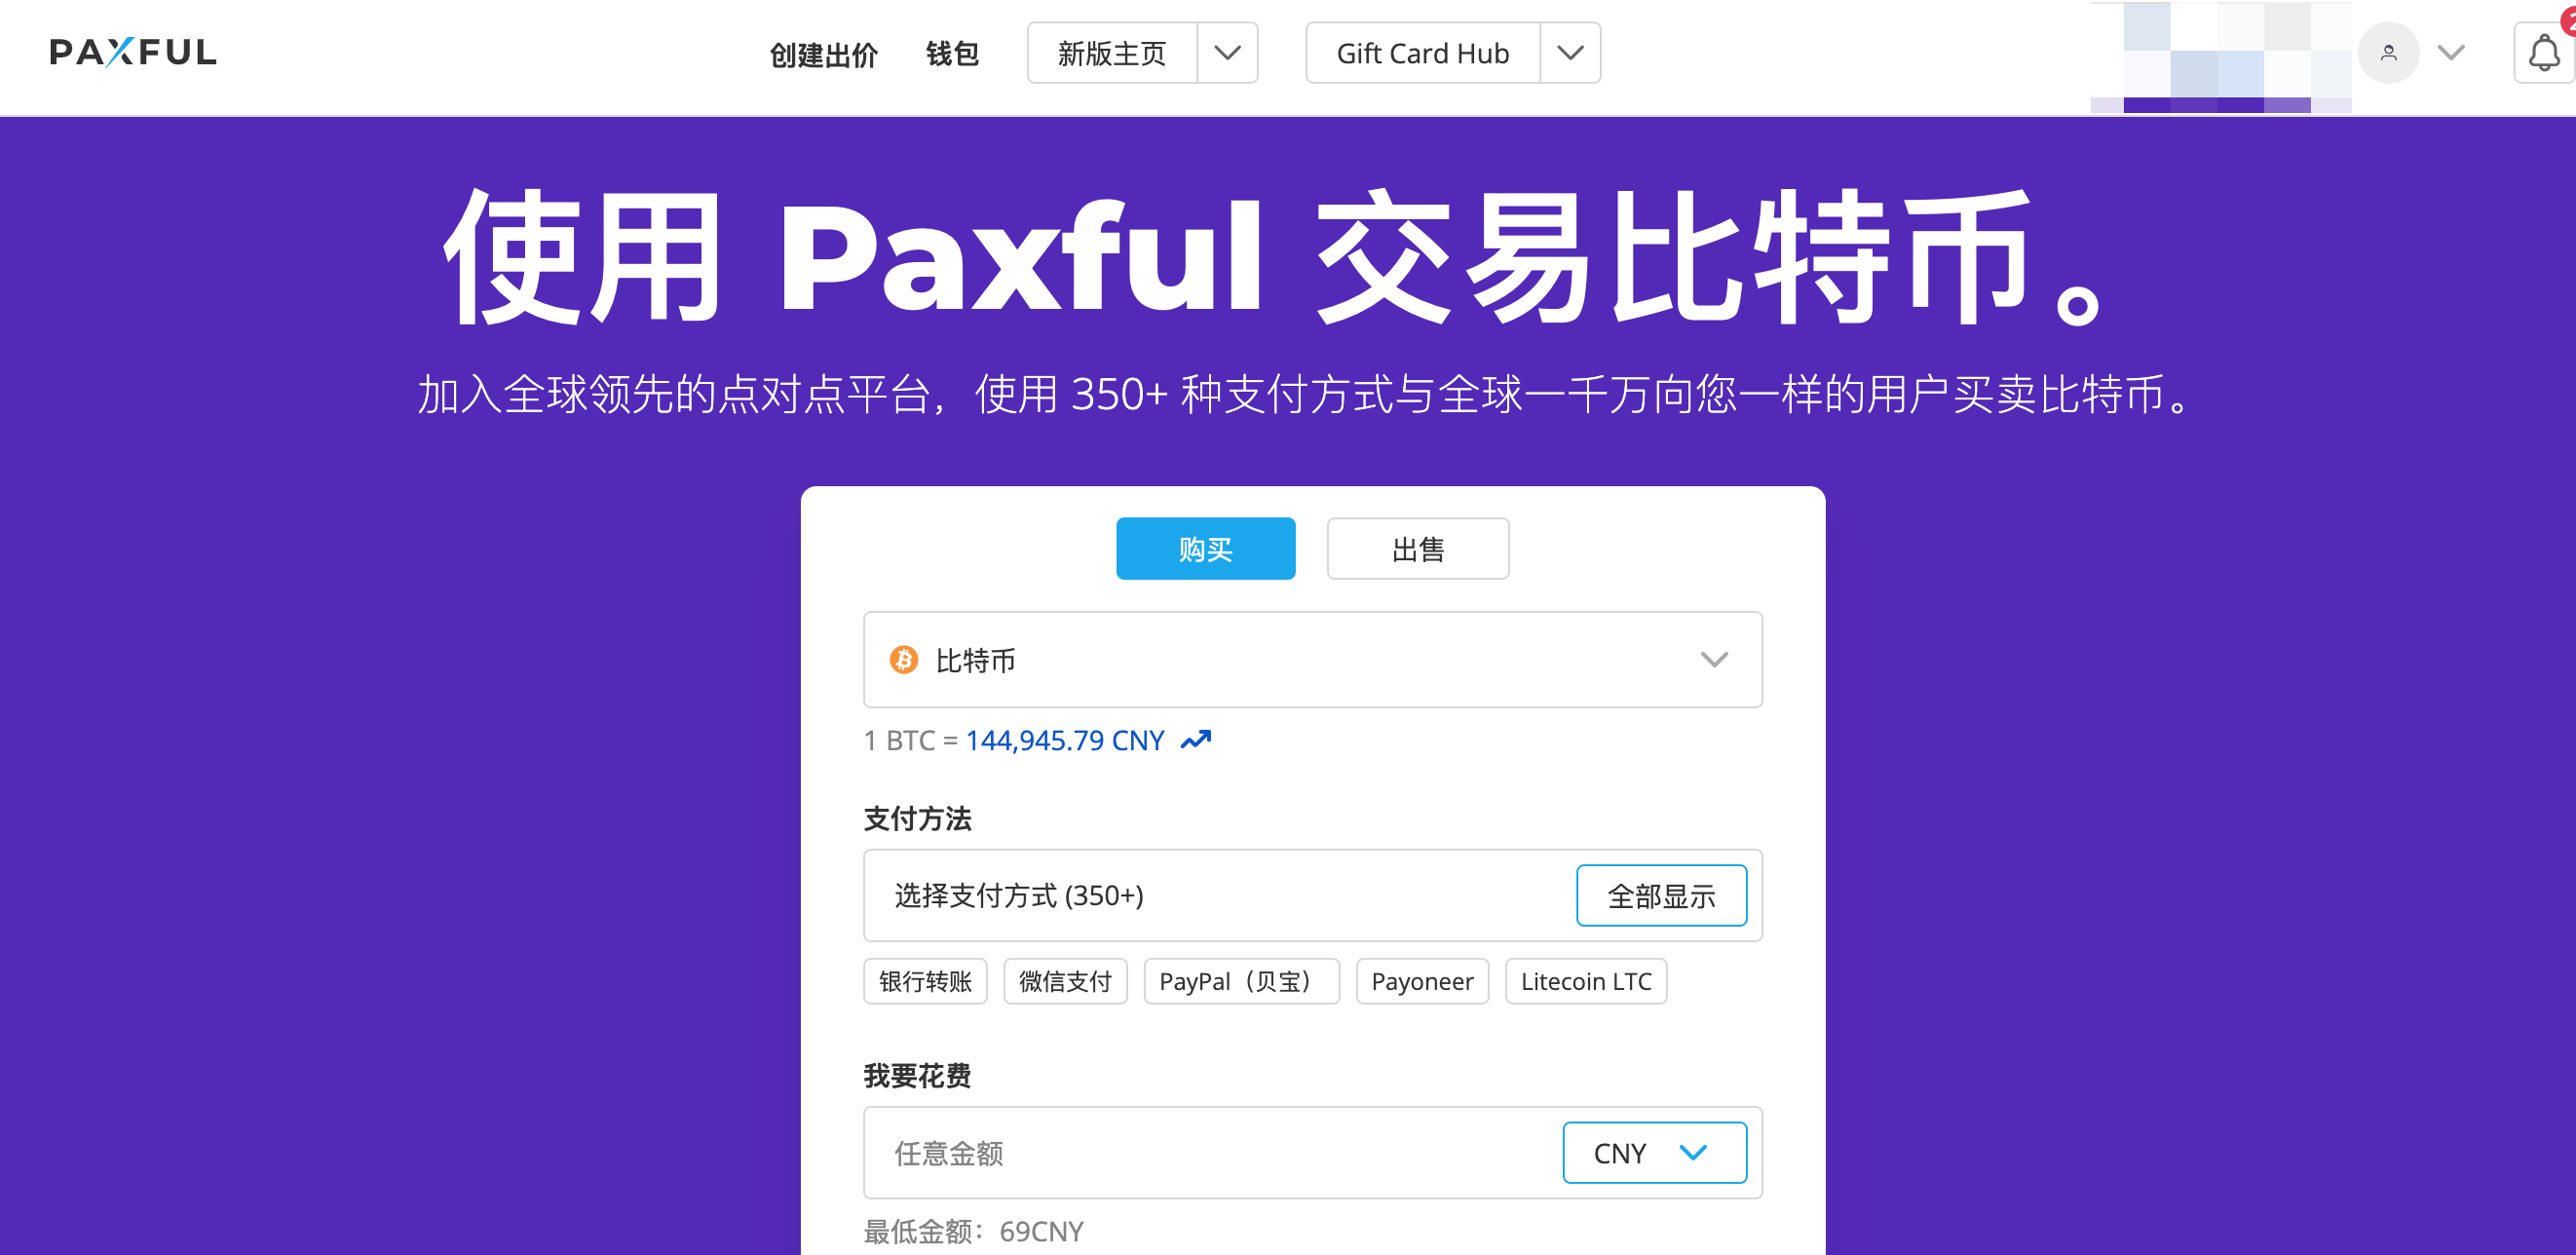Click the user profile icon
Screen dimensions: 2576x1255
pyautogui.click(x=2387, y=55)
